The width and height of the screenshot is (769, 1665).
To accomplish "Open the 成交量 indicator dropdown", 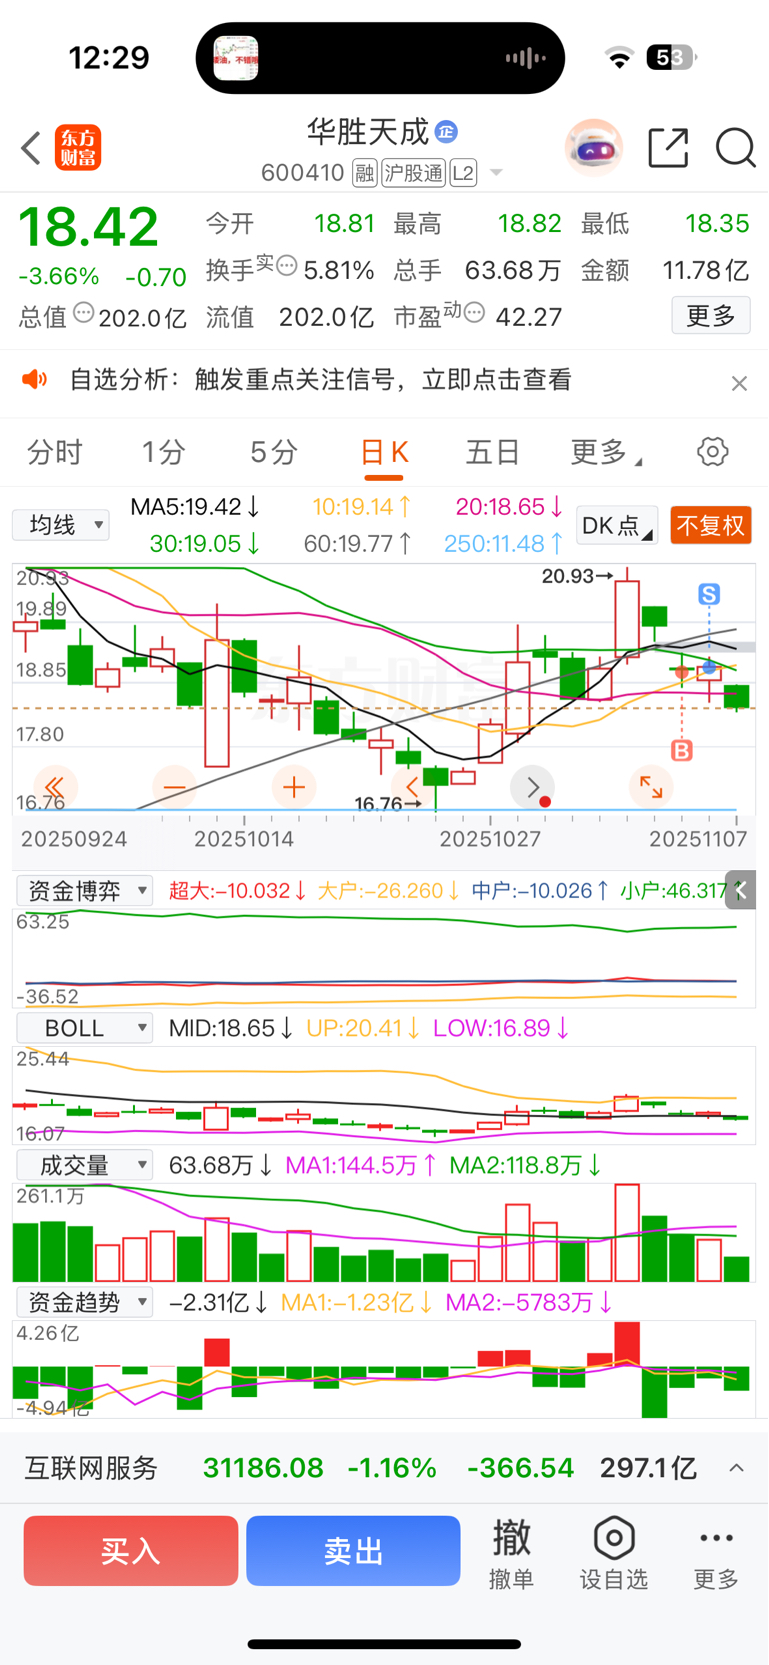I will [x=85, y=1165].
